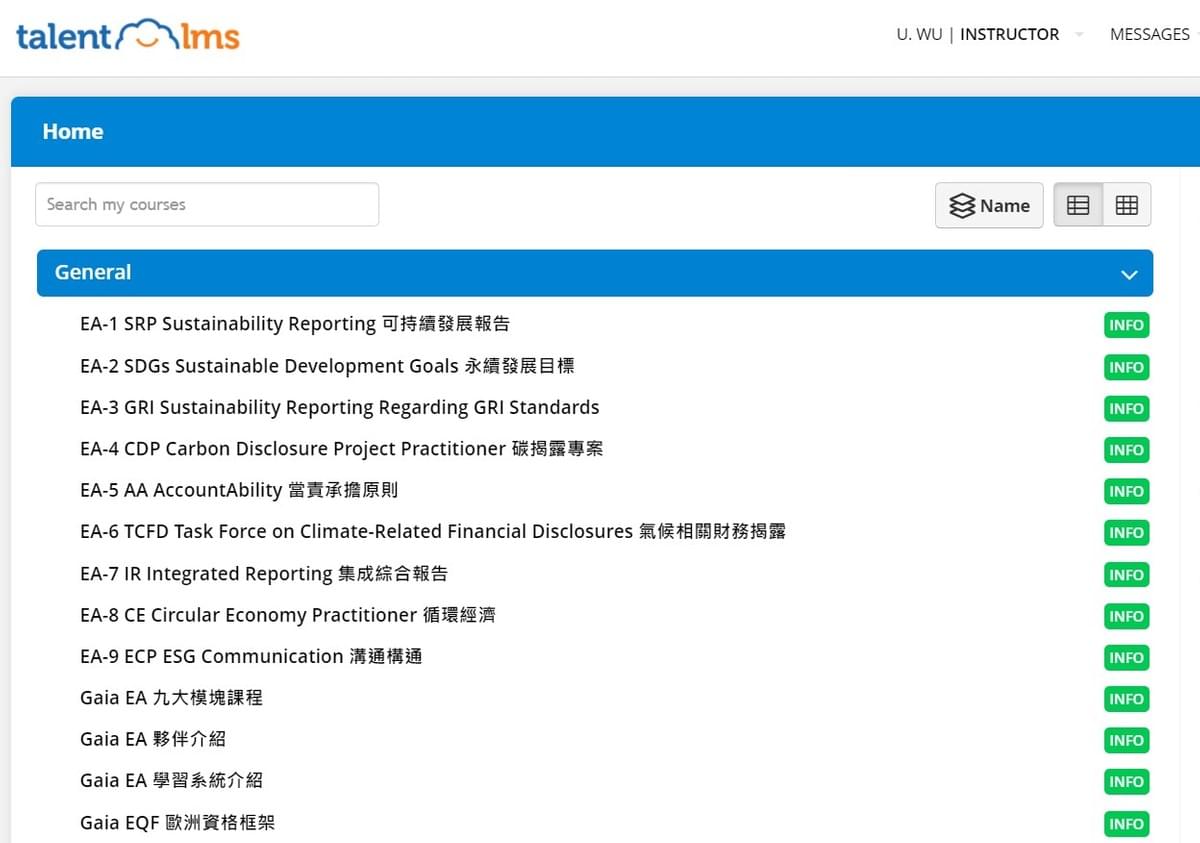The height and width of the screenshot is (843, 1200).
Task: Collapse the General category chevron
Action: 1129,274
